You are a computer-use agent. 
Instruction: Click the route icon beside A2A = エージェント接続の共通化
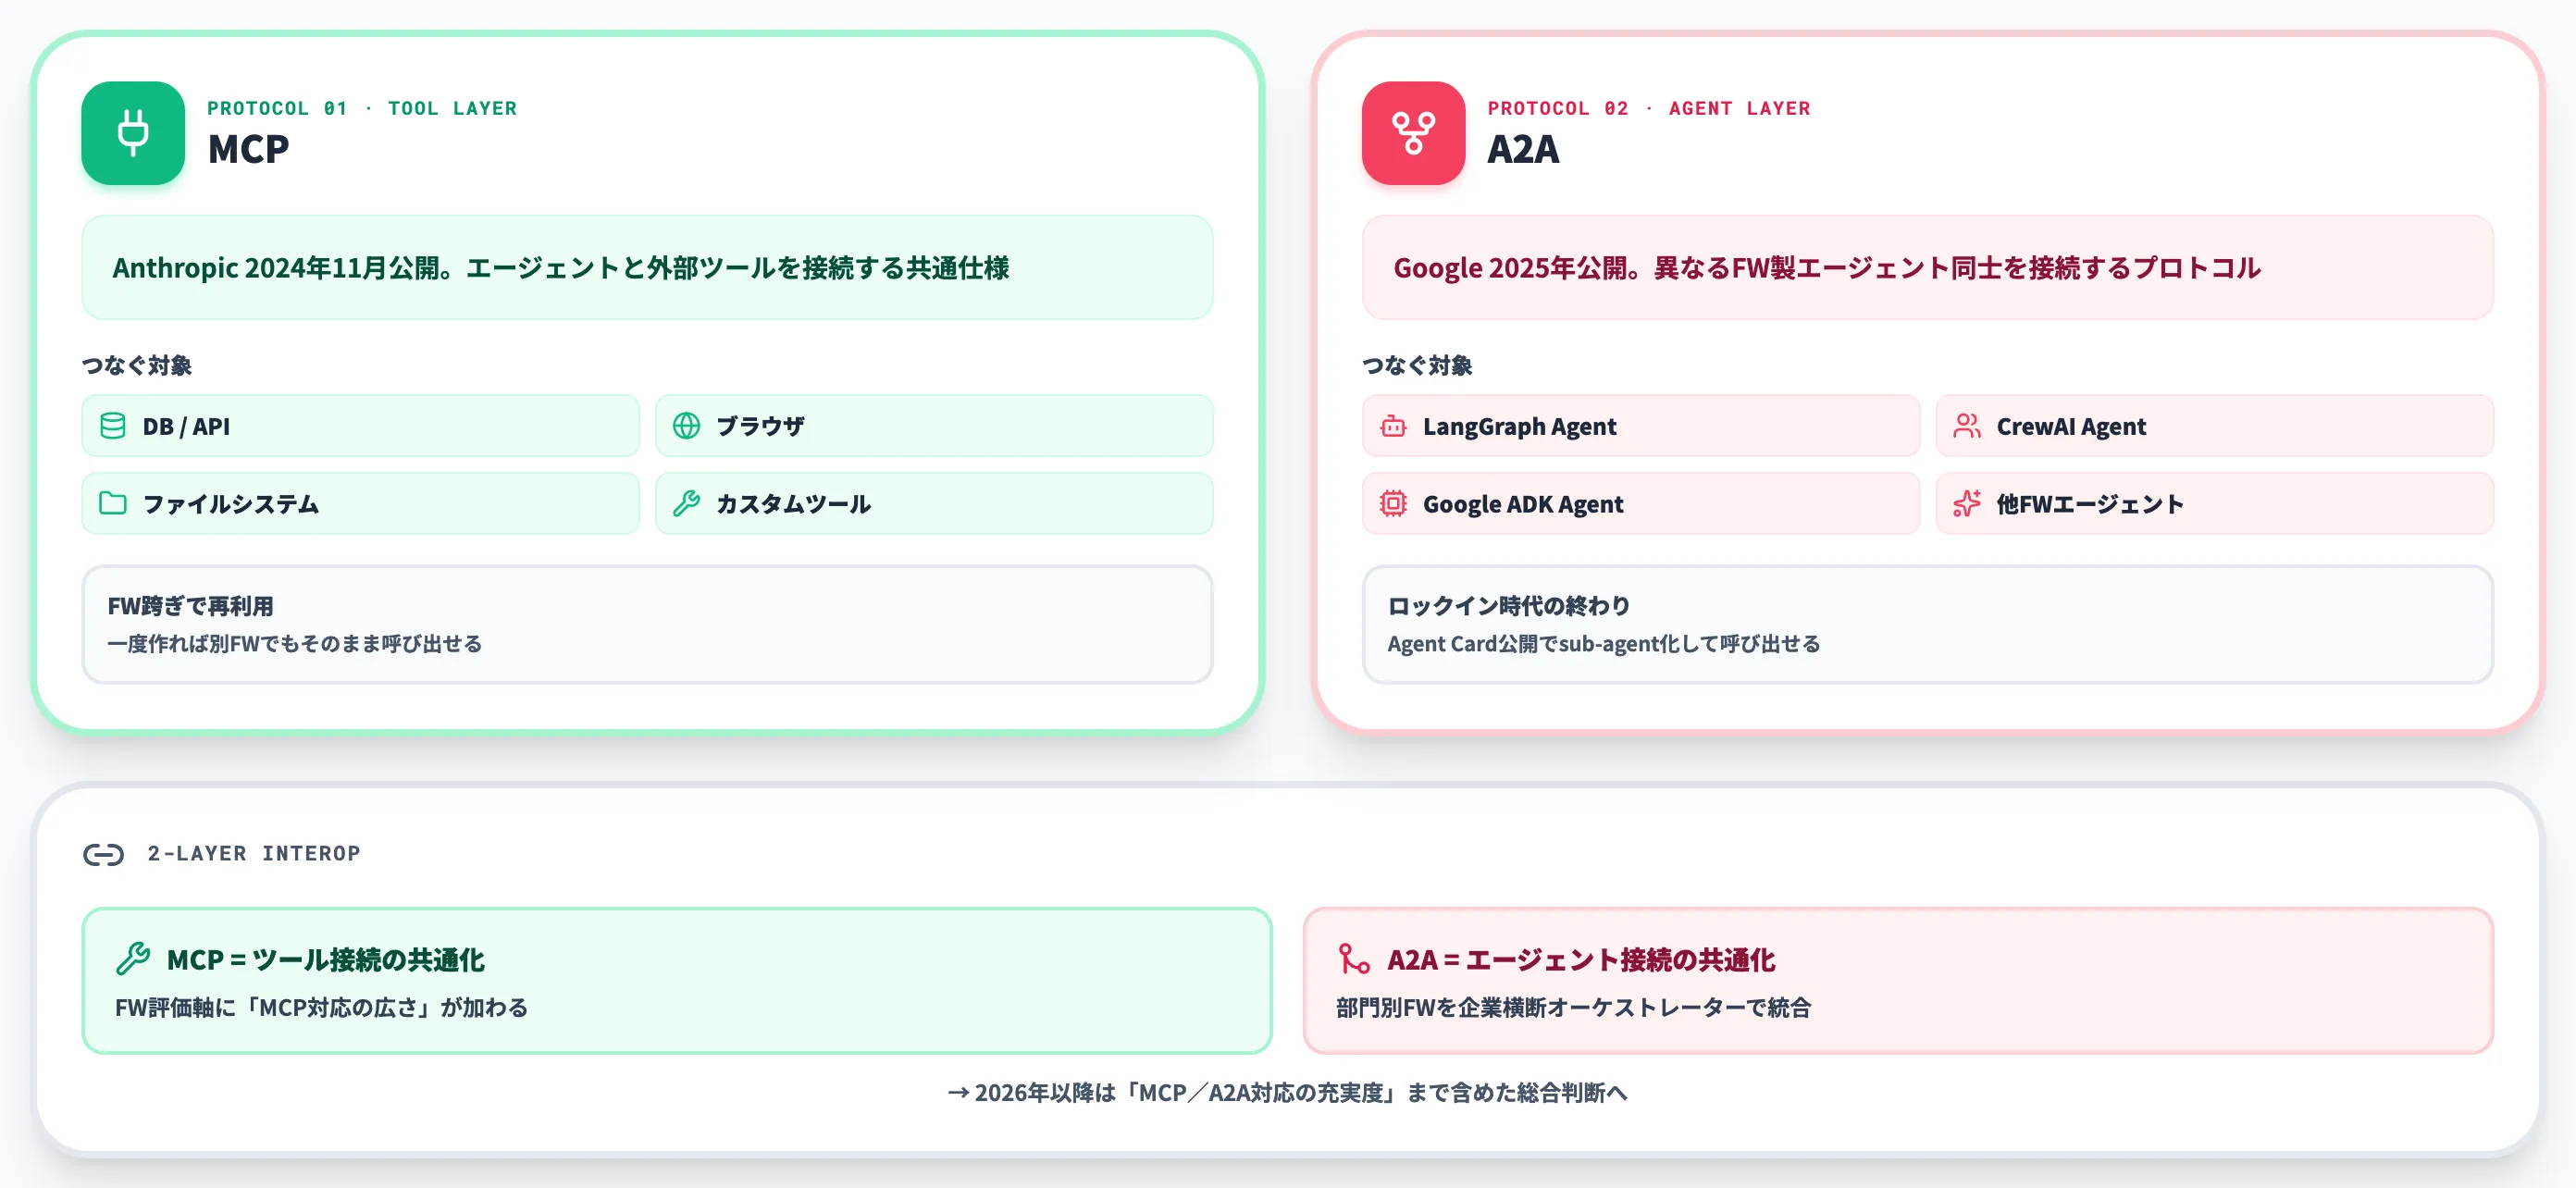point(1354,959)
